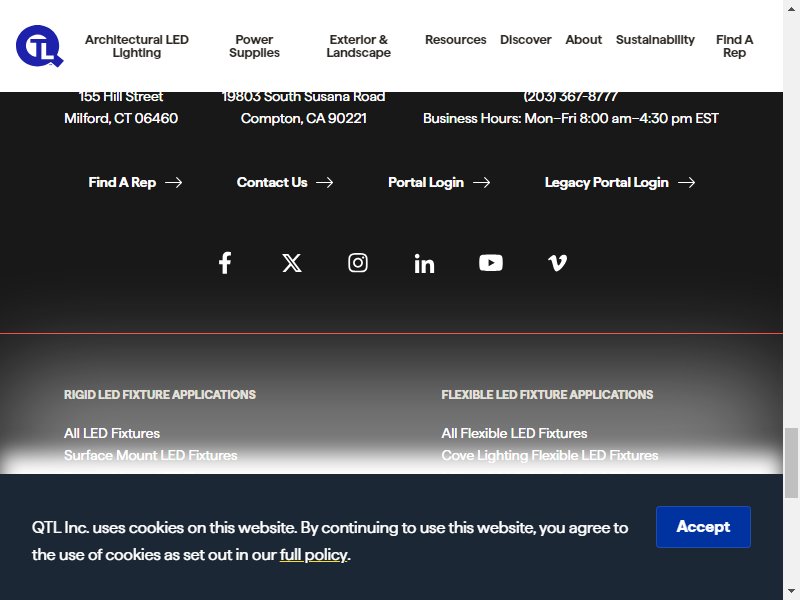Screen dimensions: 800x600
Task: Click Business Hours text line
Action: coord(570,118)
